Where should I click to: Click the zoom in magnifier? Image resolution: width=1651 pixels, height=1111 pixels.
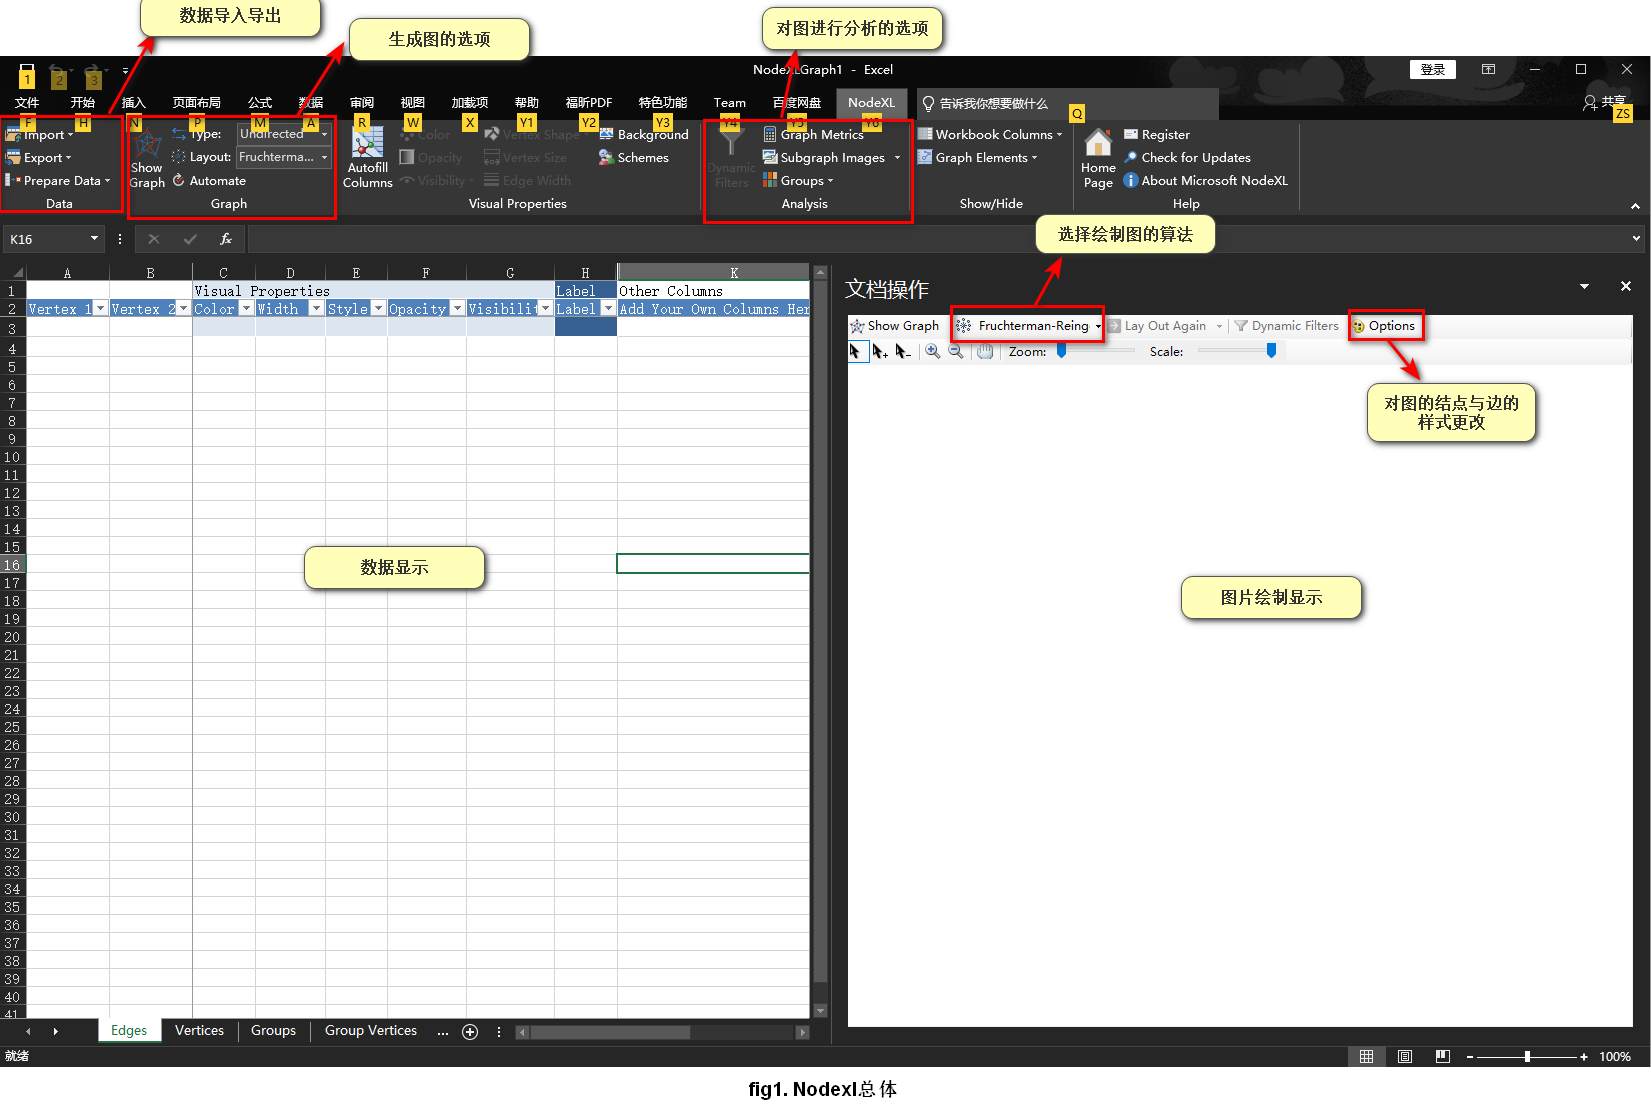point(933,352)
